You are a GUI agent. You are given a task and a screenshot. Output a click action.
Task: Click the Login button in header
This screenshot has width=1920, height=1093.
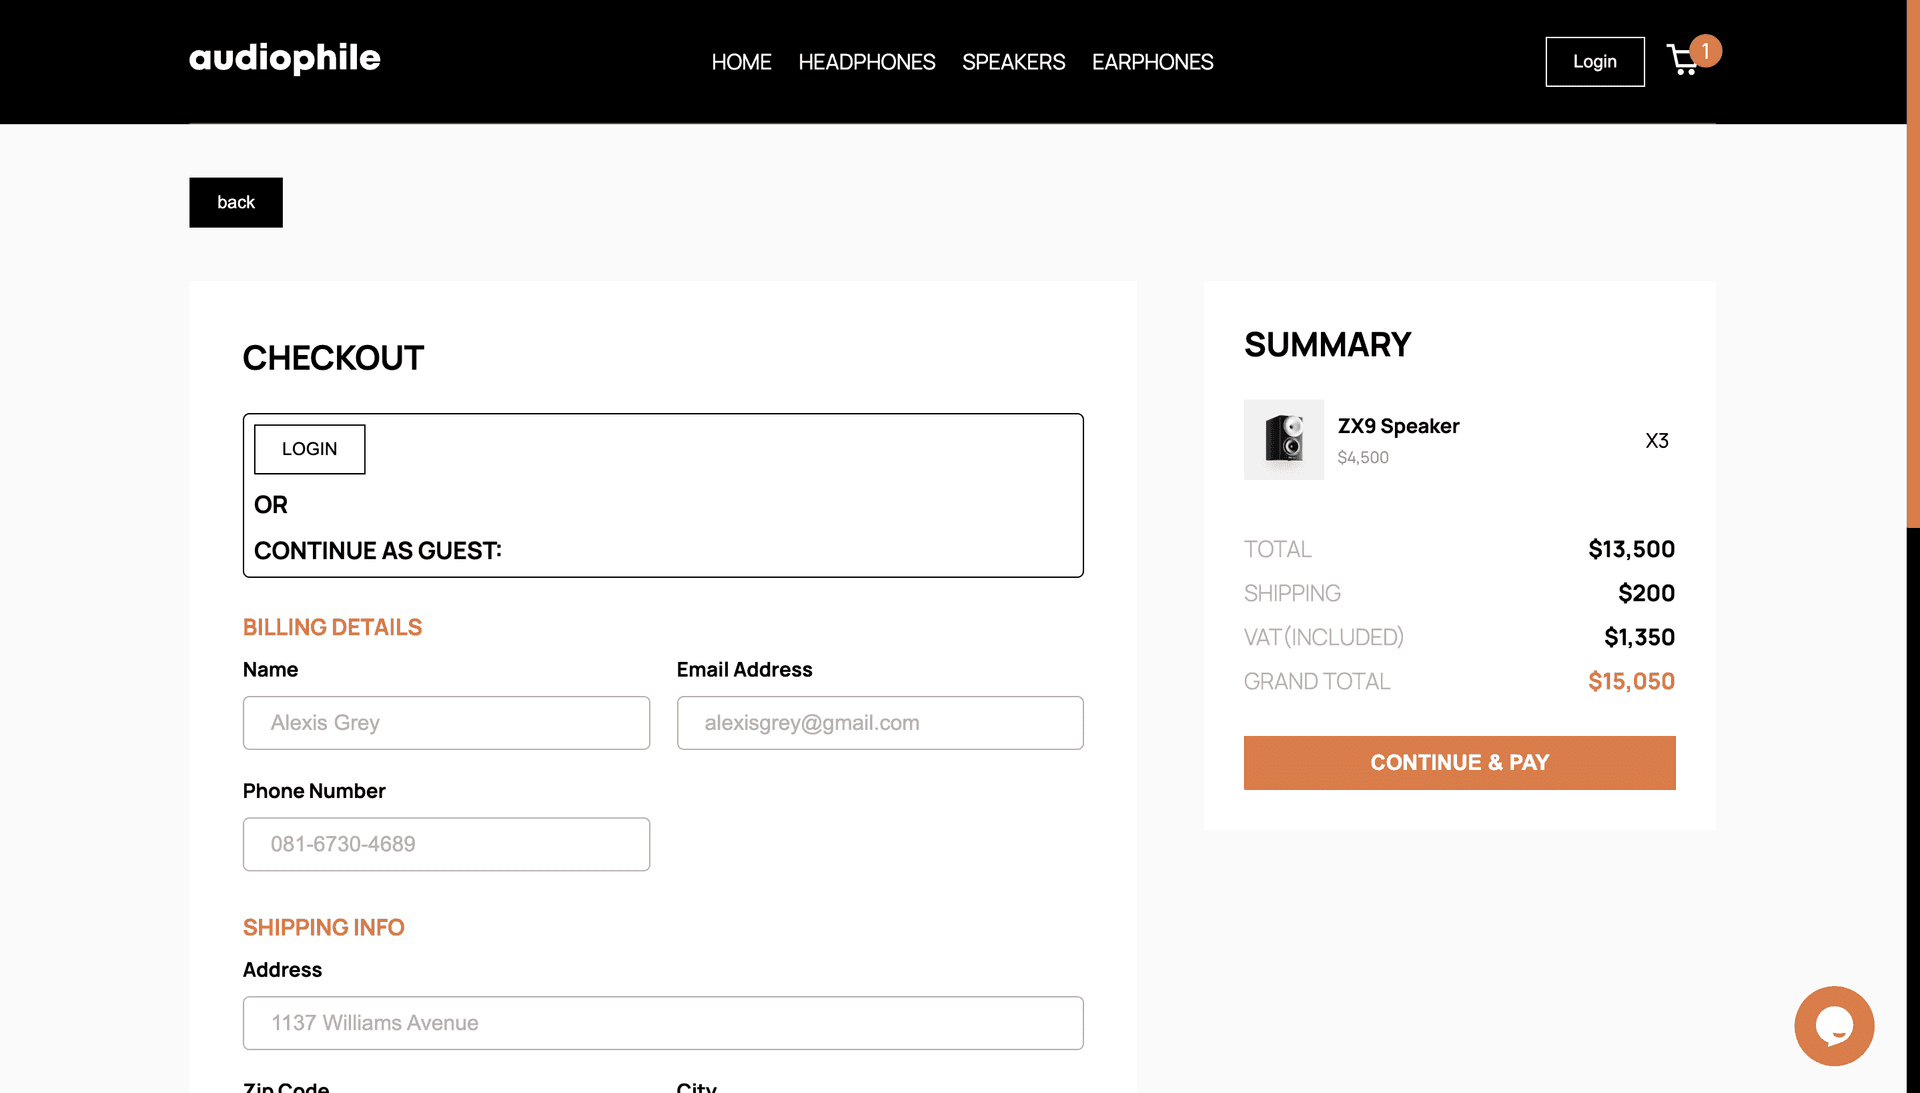tap(1595, 62)
